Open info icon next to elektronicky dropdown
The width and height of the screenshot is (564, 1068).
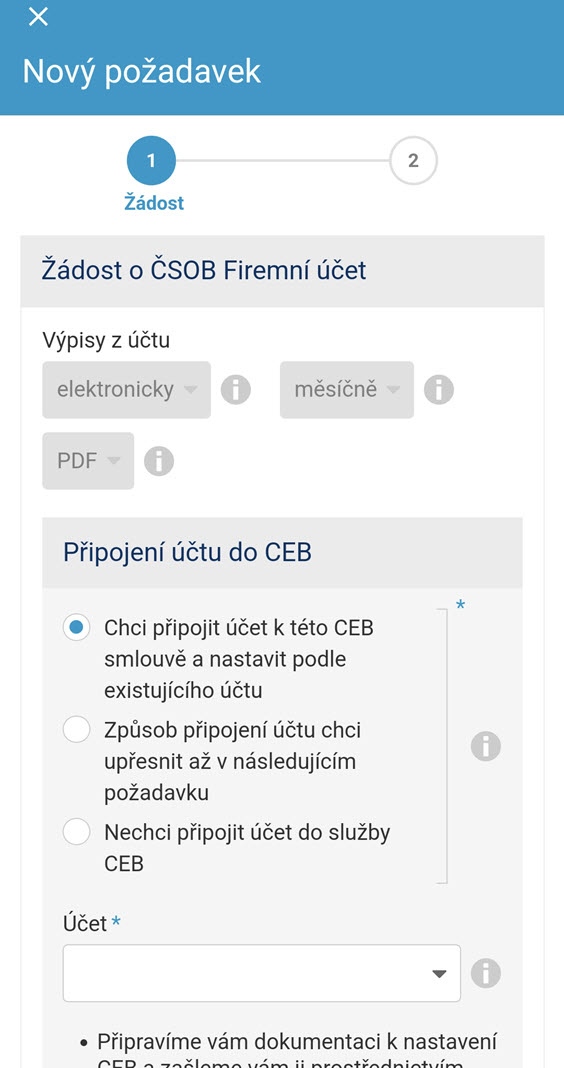click(236, 390)
